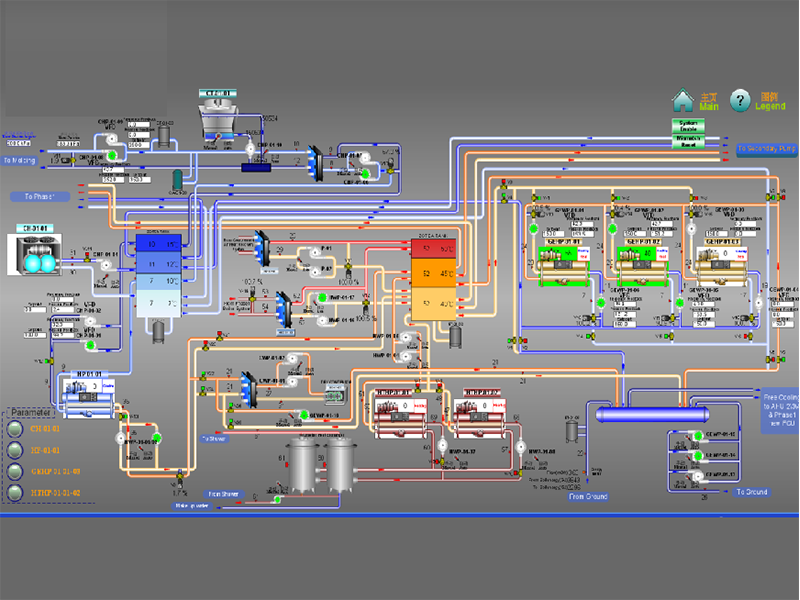Open the Make up water label

pos(192,506)
